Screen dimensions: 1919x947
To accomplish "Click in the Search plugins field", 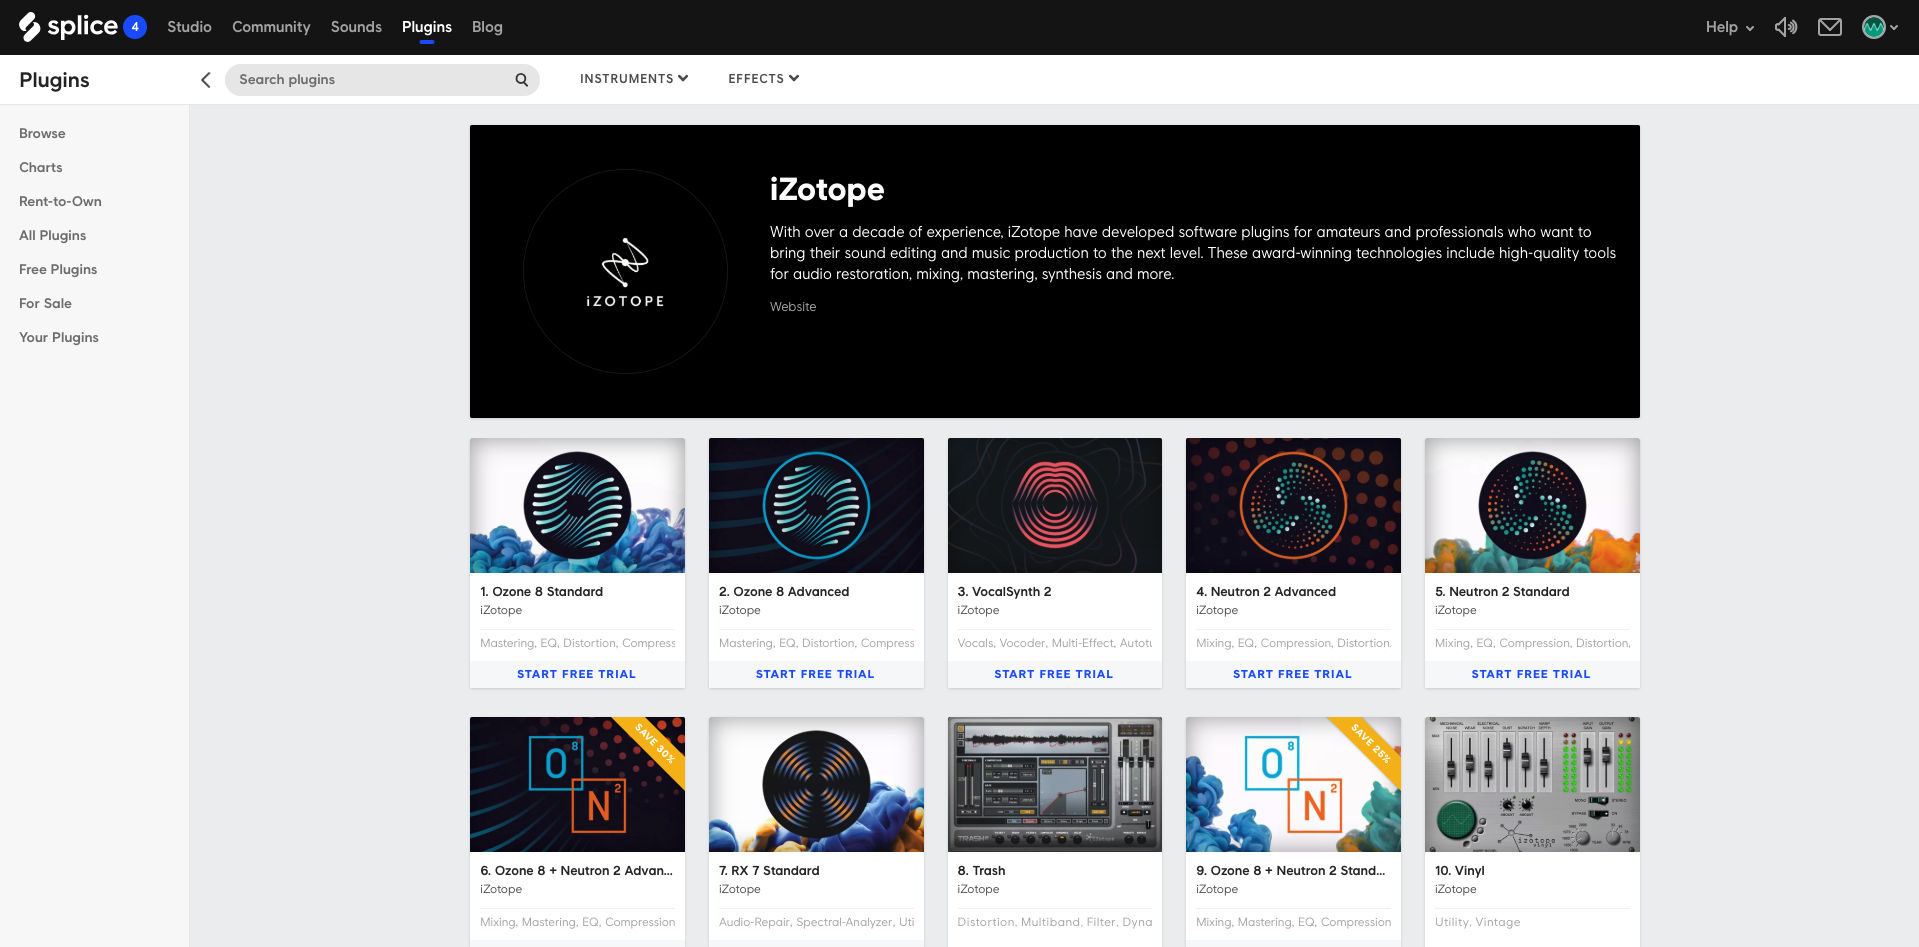I will point(370,80).
